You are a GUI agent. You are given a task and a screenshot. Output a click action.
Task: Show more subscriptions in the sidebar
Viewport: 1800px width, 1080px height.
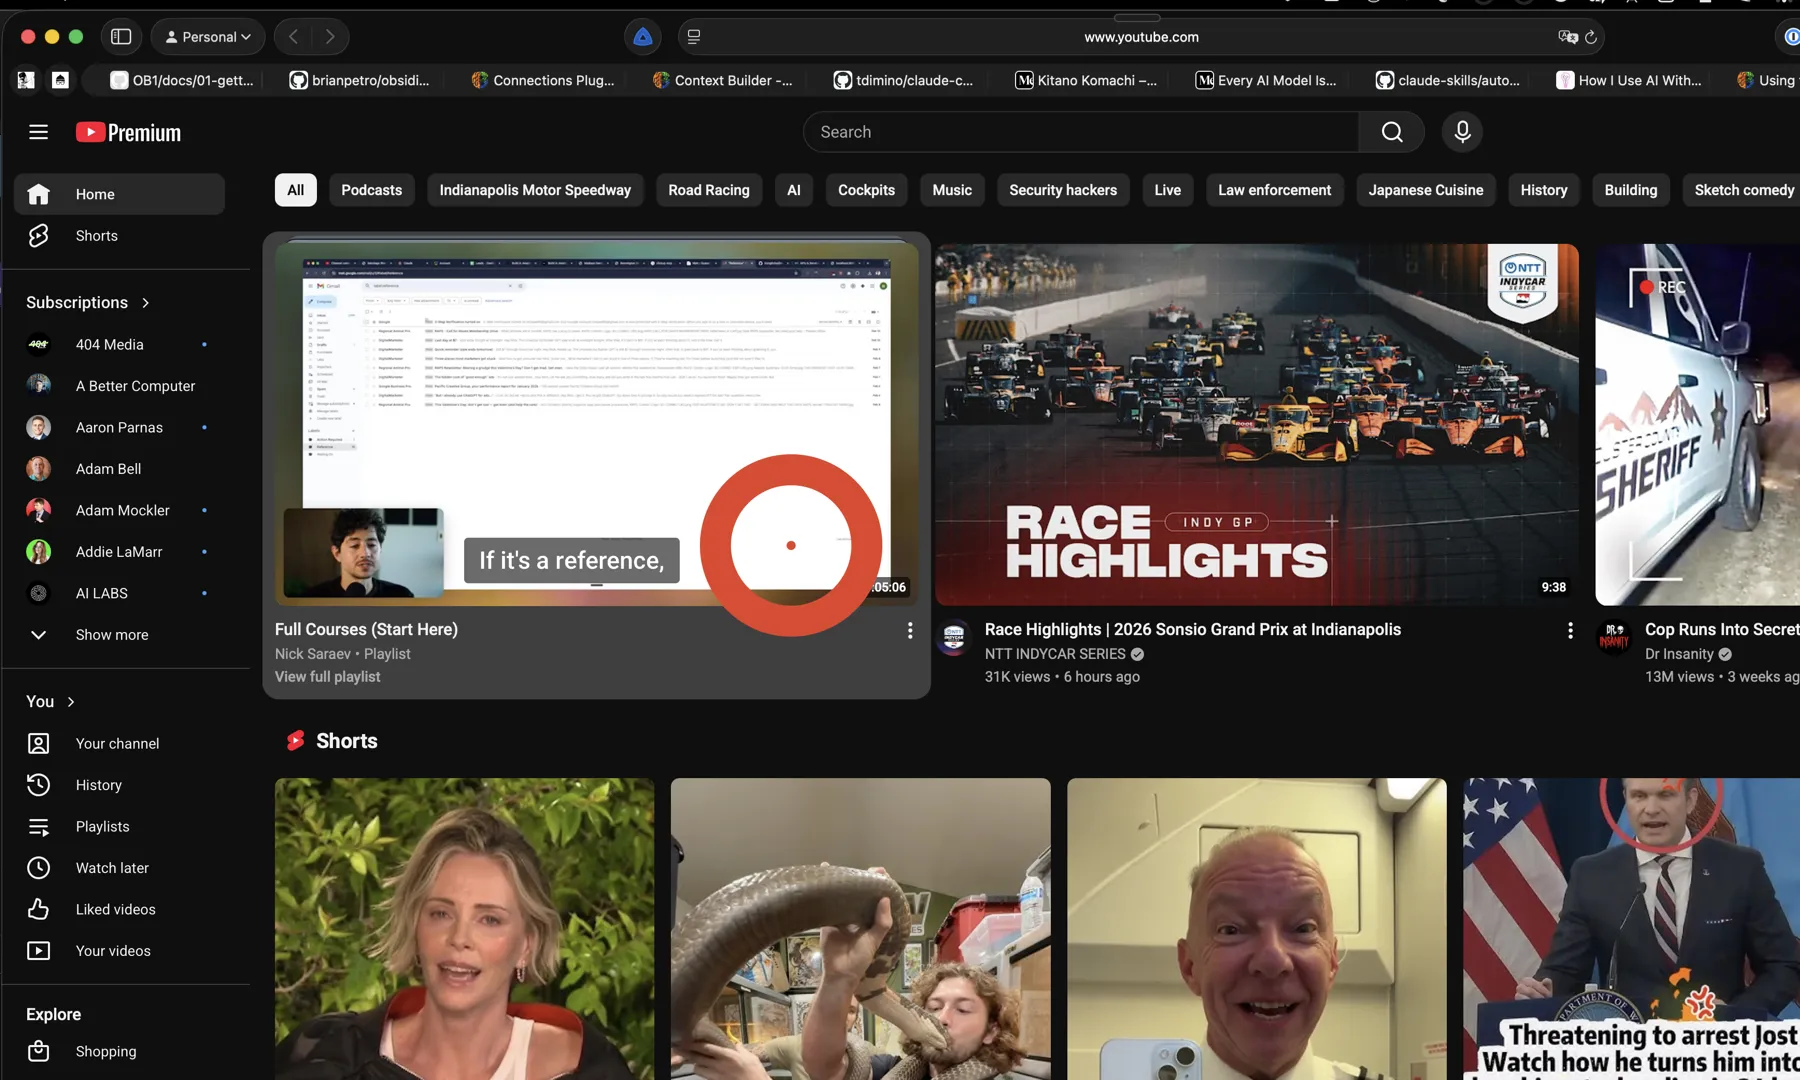[119, 635]
